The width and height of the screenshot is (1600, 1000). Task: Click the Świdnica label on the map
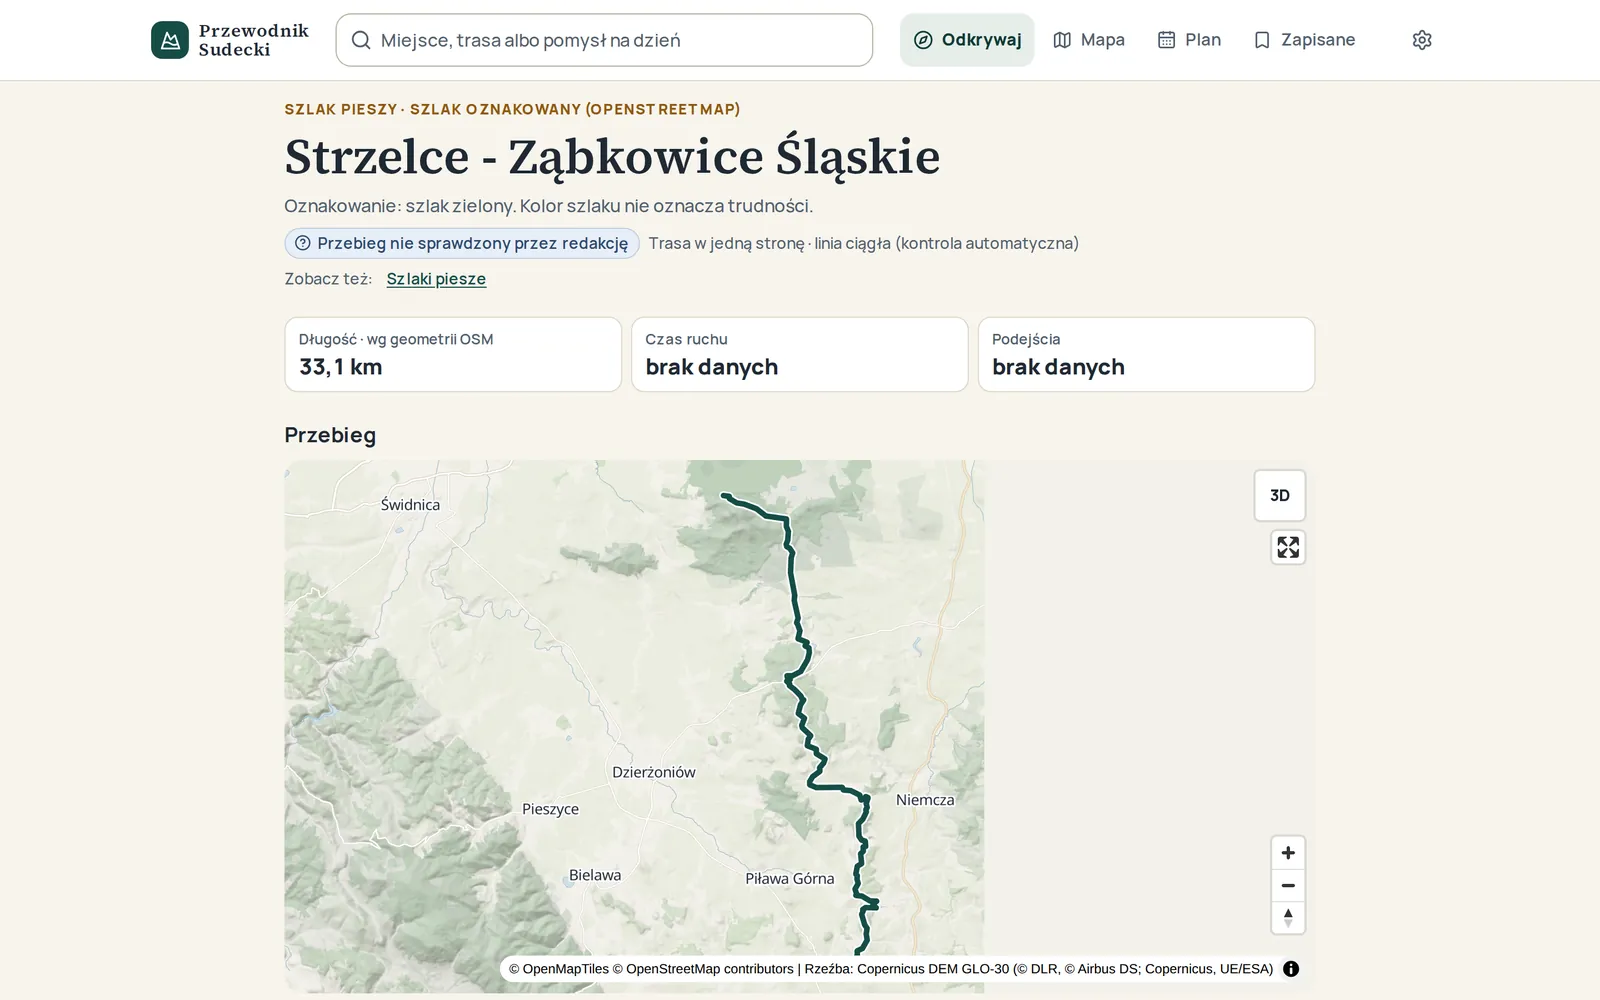(x=410, y=505)
